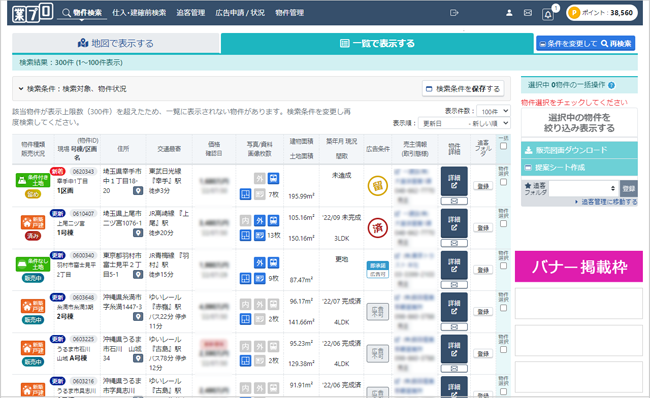Click mail icon under 0610407 detail button
The height and width of the screenshot is (398, 650).
tap(454, 243)
